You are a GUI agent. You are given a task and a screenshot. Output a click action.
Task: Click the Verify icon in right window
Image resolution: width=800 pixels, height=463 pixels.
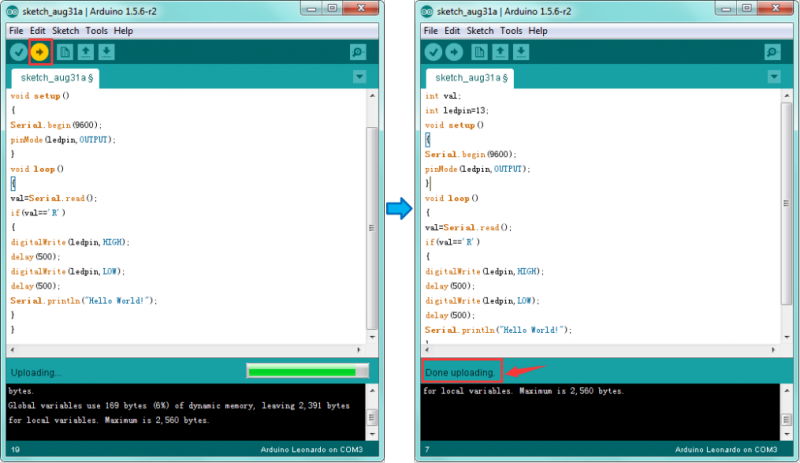click(x=433, y=52)
